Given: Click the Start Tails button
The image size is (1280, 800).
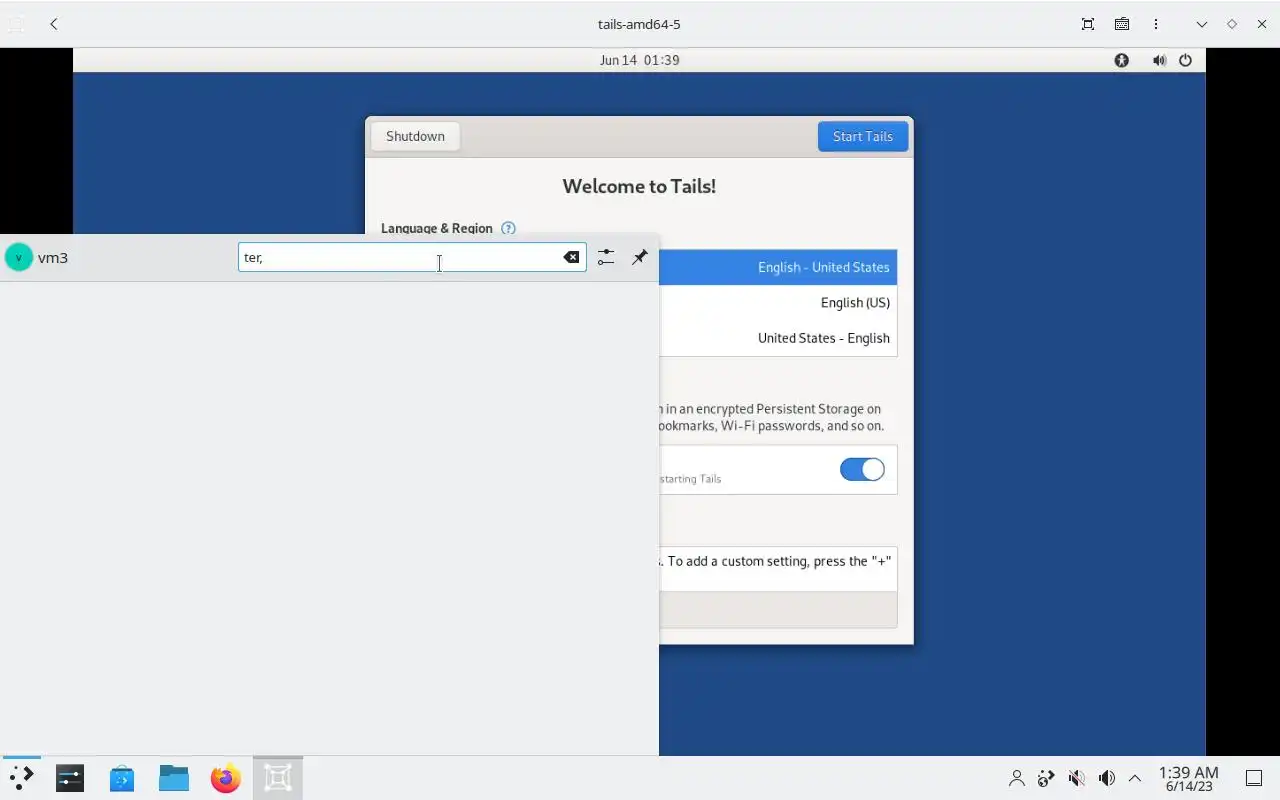Looking at the screenshot, I should tap(863, 136).
